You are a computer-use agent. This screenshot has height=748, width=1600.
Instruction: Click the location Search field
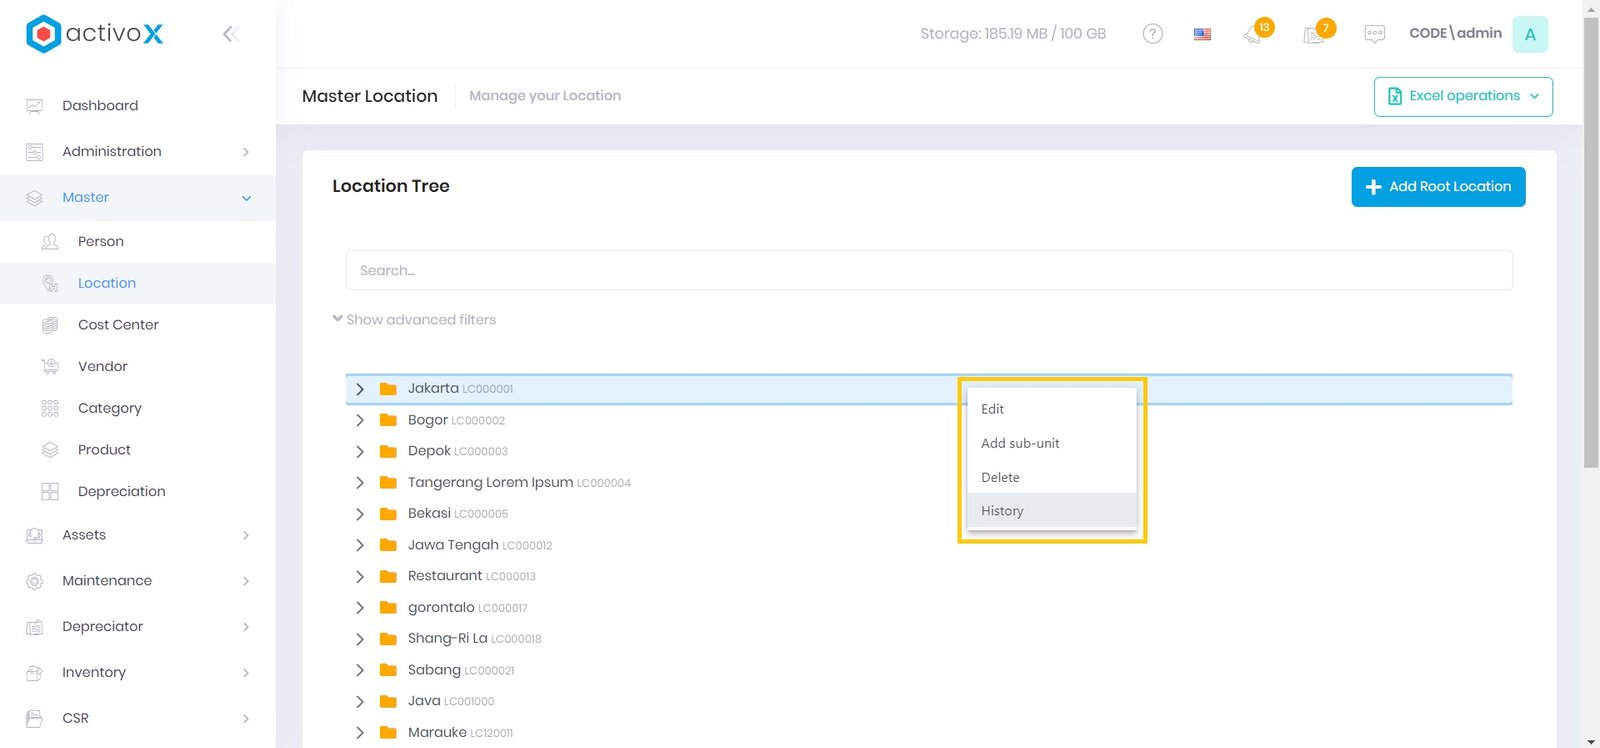[928, 271]
